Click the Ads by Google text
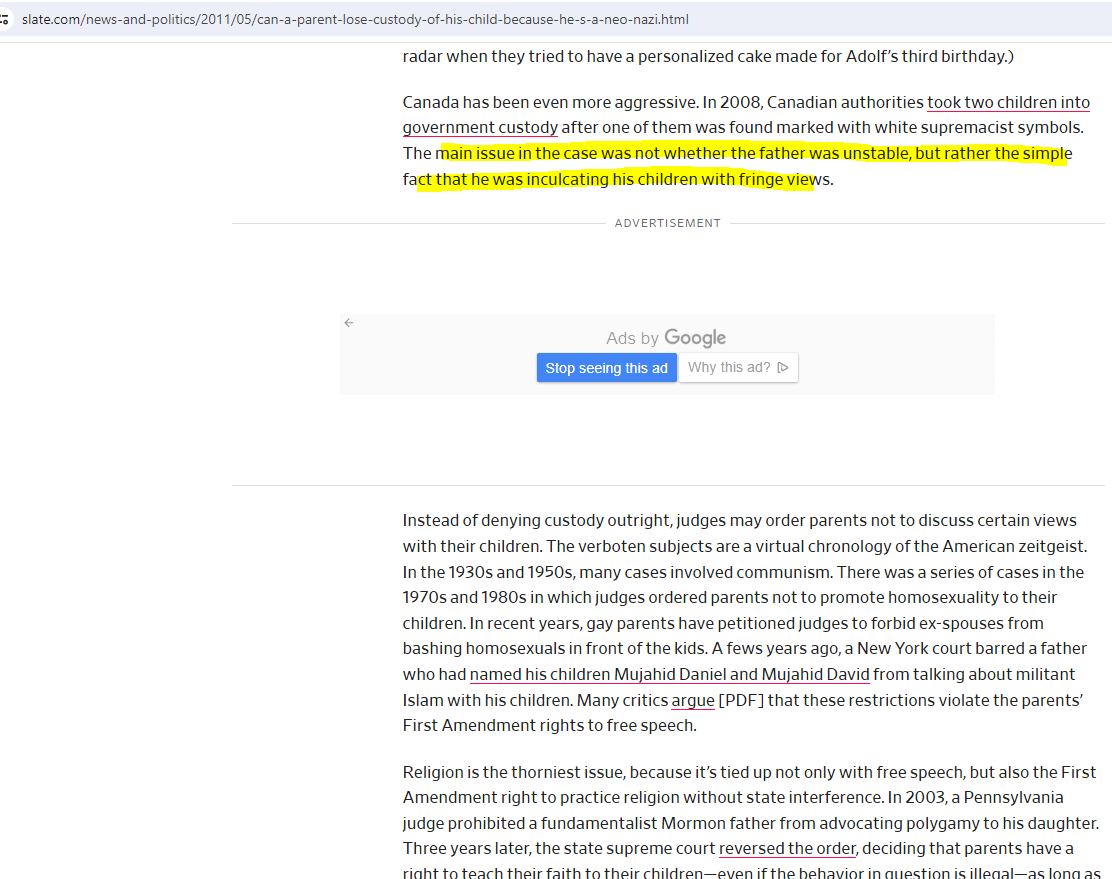This screenshot has height=879, width=1112. click(x=666, y=338)
